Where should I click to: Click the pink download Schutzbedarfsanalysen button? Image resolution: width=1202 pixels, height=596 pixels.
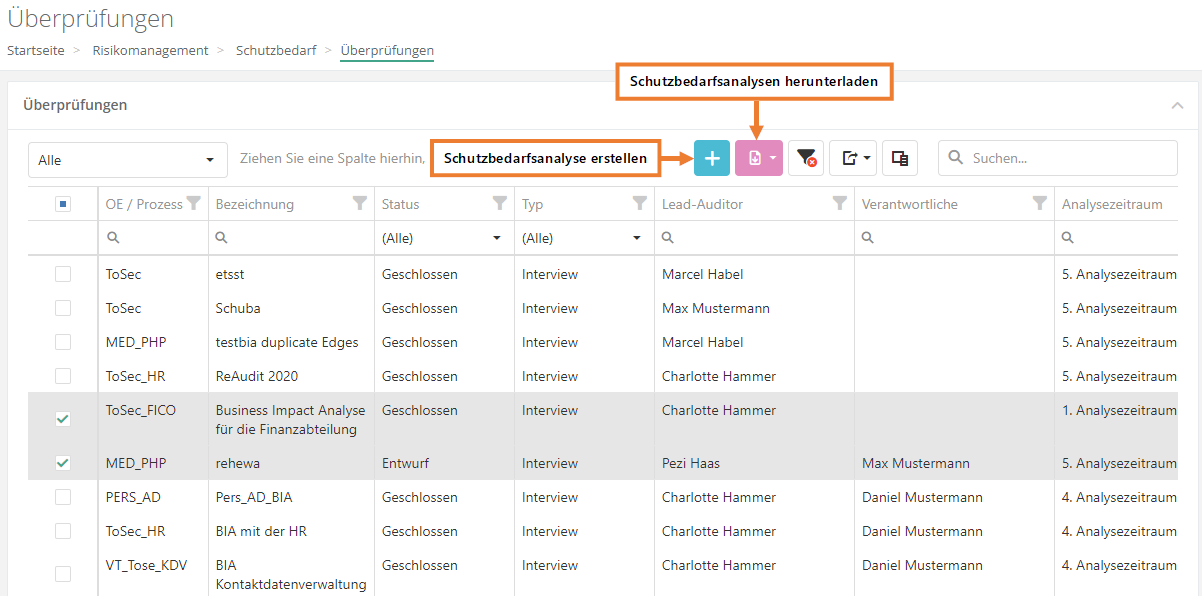coord(758,158)
